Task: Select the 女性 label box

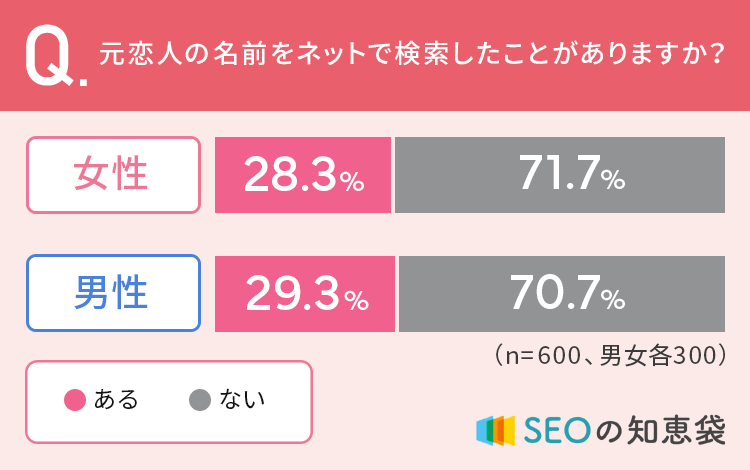Action: click(113, 175)
